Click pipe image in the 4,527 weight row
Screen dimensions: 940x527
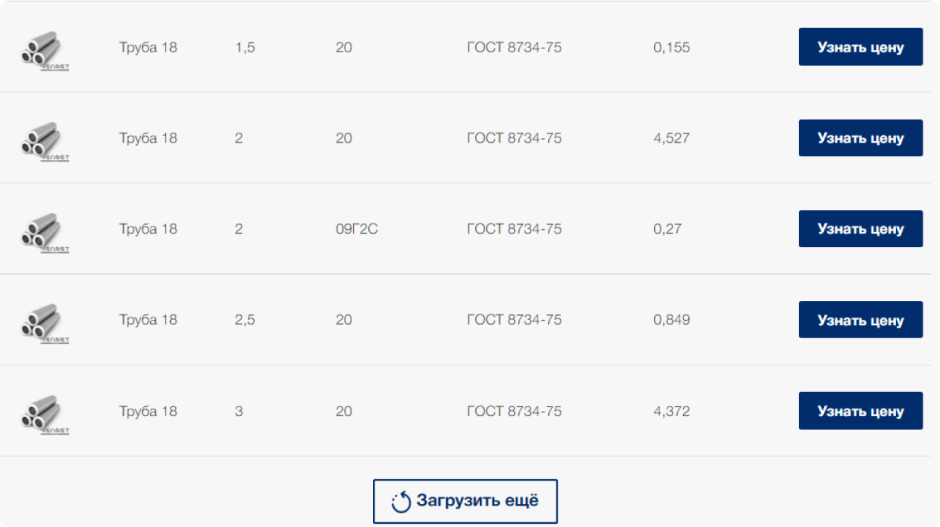(x=44, y=140)
